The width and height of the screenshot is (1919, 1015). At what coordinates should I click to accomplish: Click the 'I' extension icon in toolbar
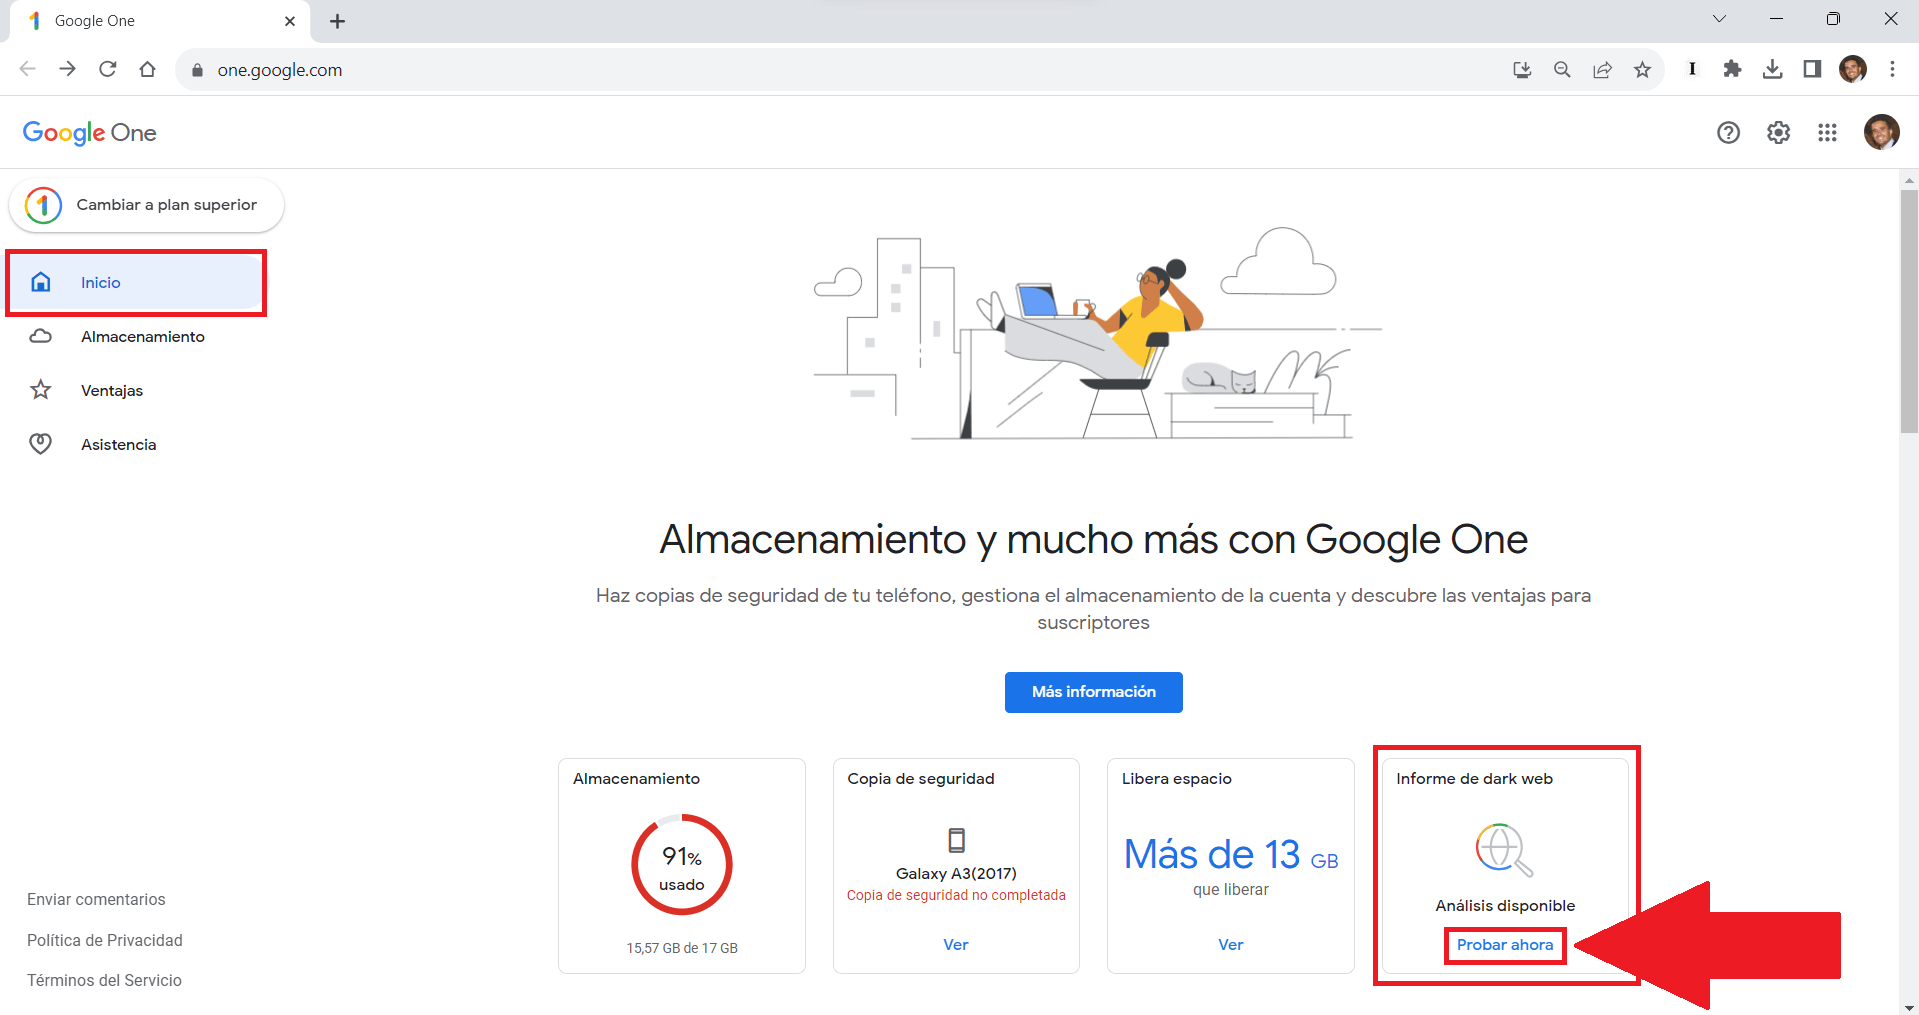[x=1692, y=69]
